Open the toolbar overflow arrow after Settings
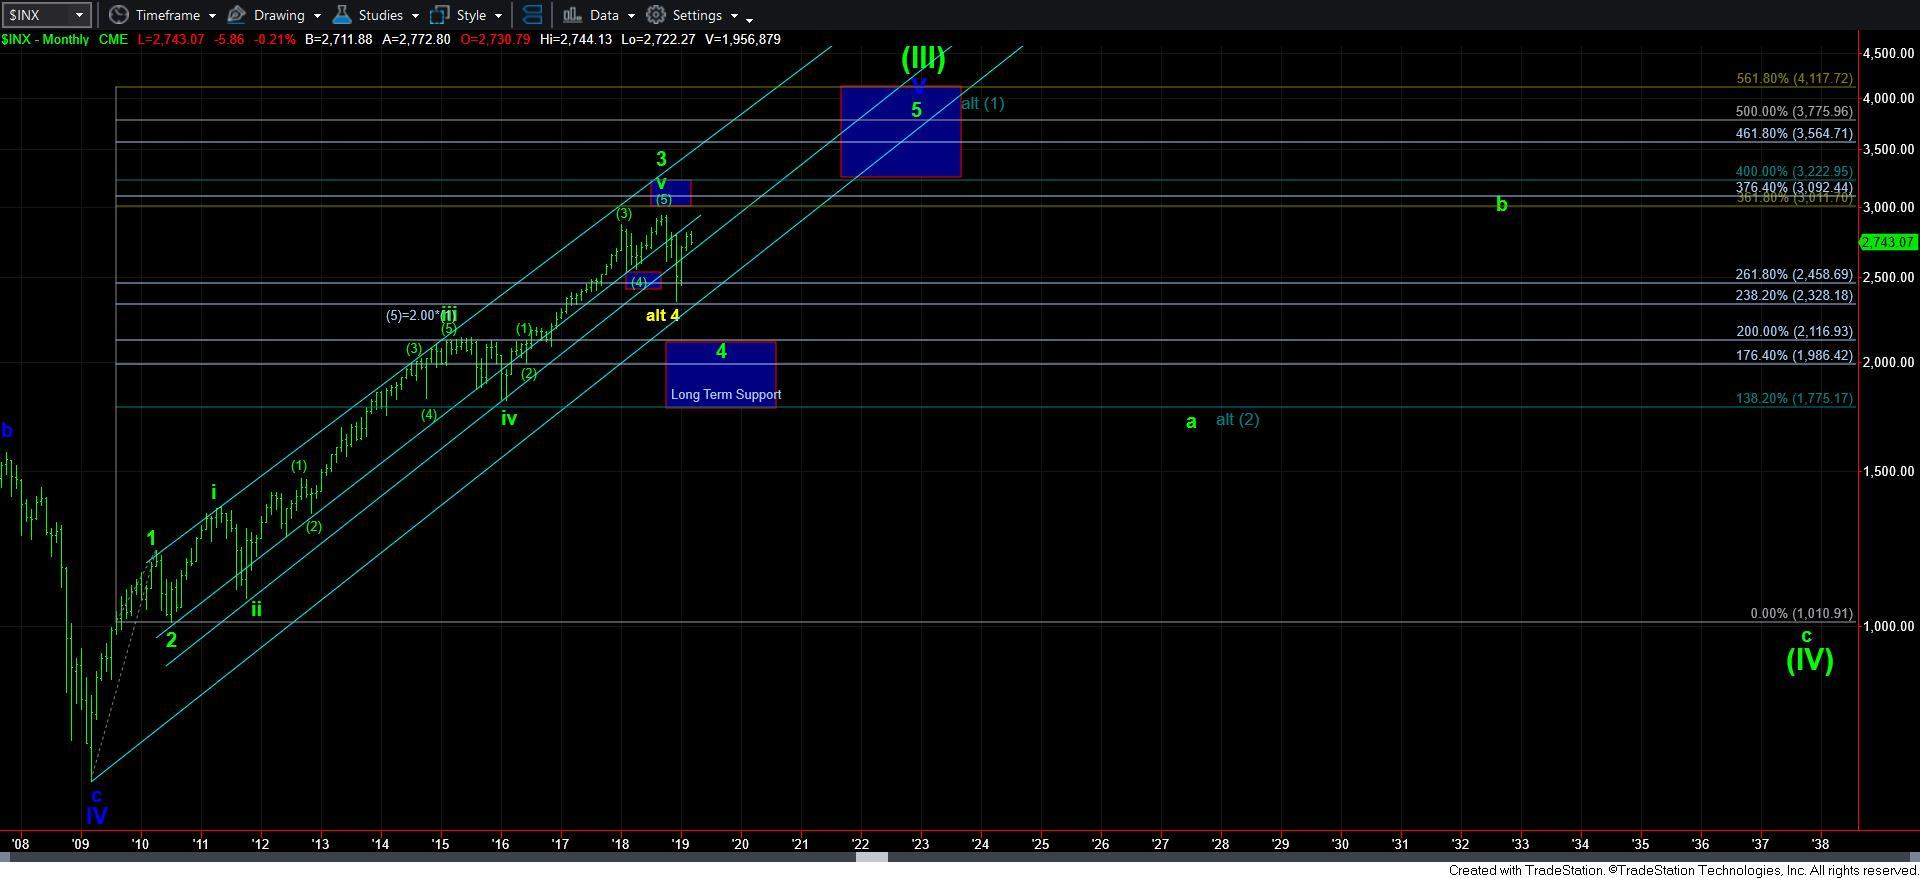1920x878 pixels. point(750,18)
